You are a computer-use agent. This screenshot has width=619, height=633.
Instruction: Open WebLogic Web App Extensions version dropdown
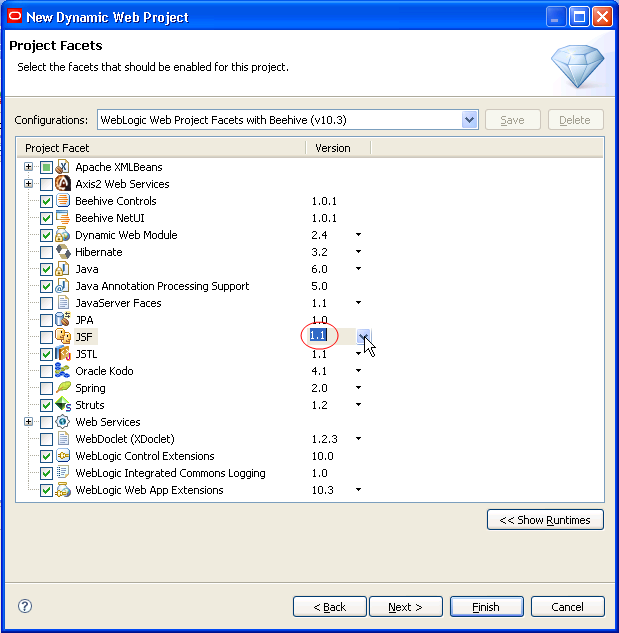coord(358,490)
